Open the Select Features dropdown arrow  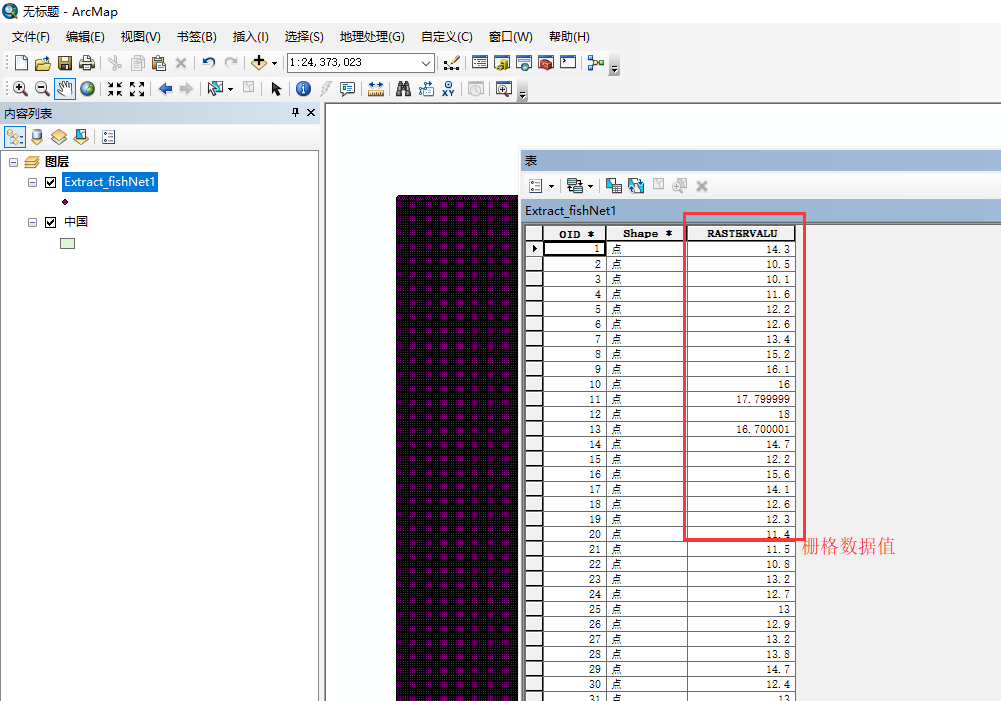click(230, 89)
